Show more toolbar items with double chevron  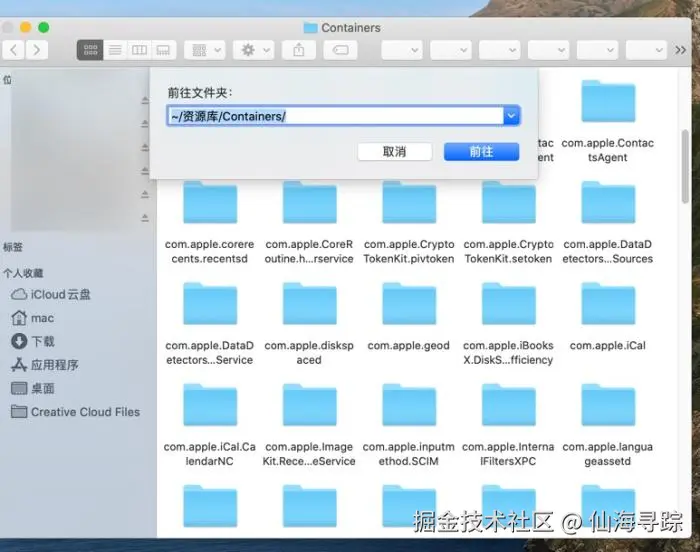(x=680, y=50)
